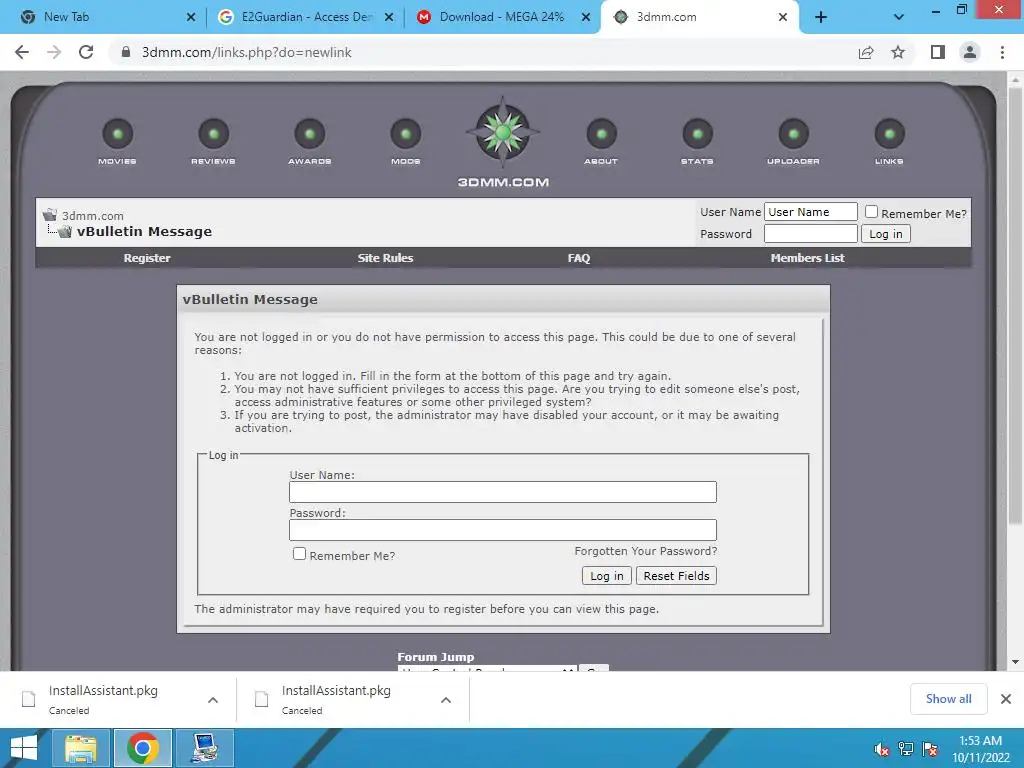Image resolution: width=1024 pixels, height=768 pixels.
Task: Close the E2Guardian tab
Action: (389, 17)
